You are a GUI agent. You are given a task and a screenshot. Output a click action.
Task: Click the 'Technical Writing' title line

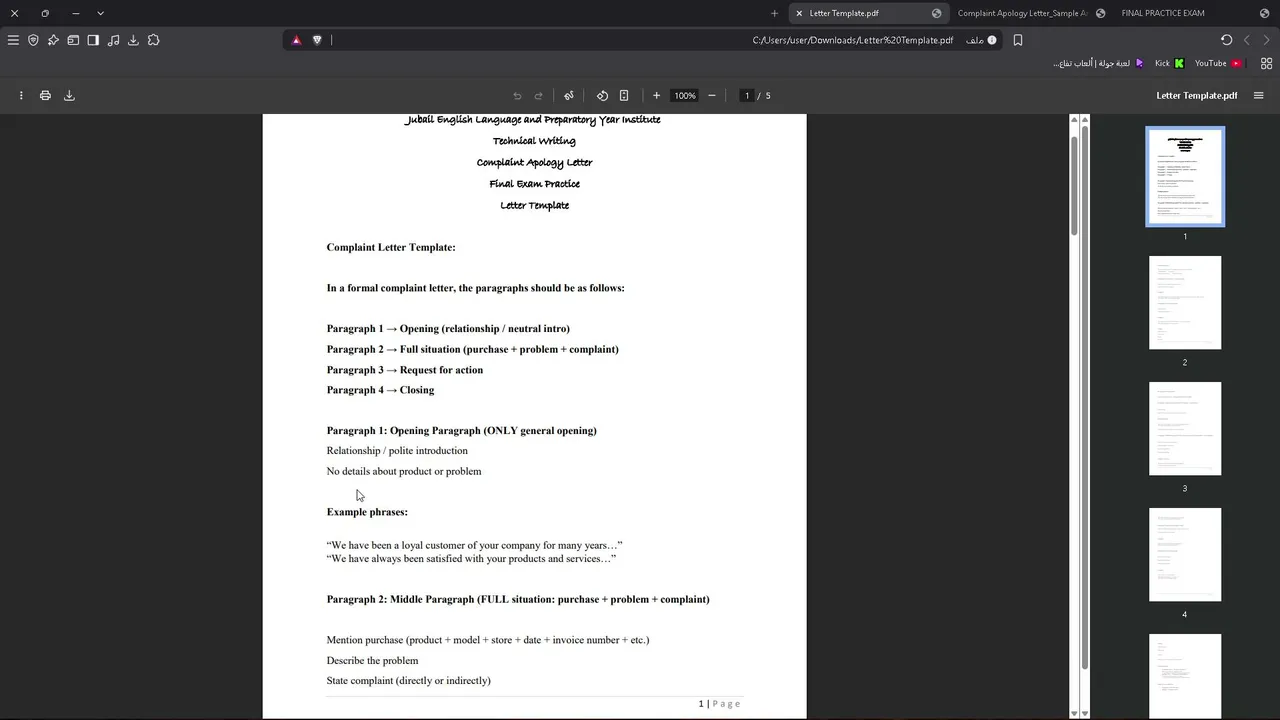point(534,141)
